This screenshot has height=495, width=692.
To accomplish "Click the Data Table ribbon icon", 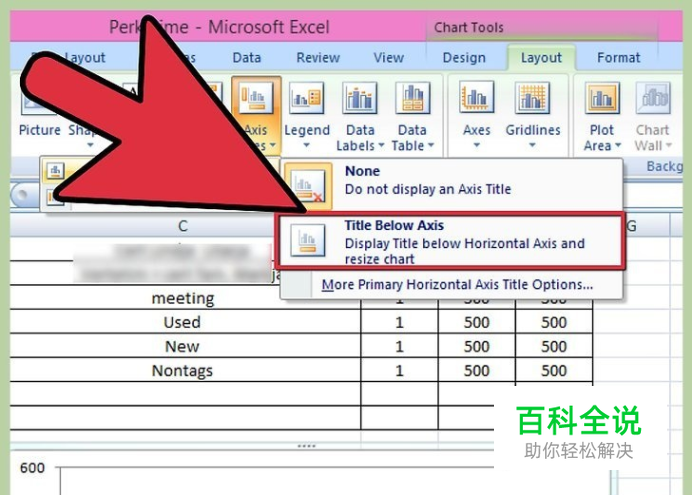I will coord(412,98).
